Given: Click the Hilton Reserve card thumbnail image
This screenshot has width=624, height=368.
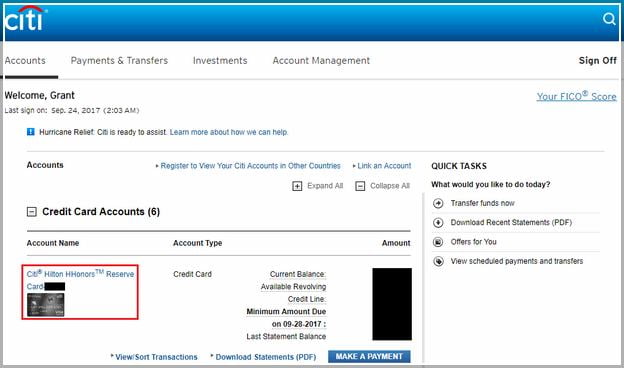Looking at the screenshot, I should [46, 305].
